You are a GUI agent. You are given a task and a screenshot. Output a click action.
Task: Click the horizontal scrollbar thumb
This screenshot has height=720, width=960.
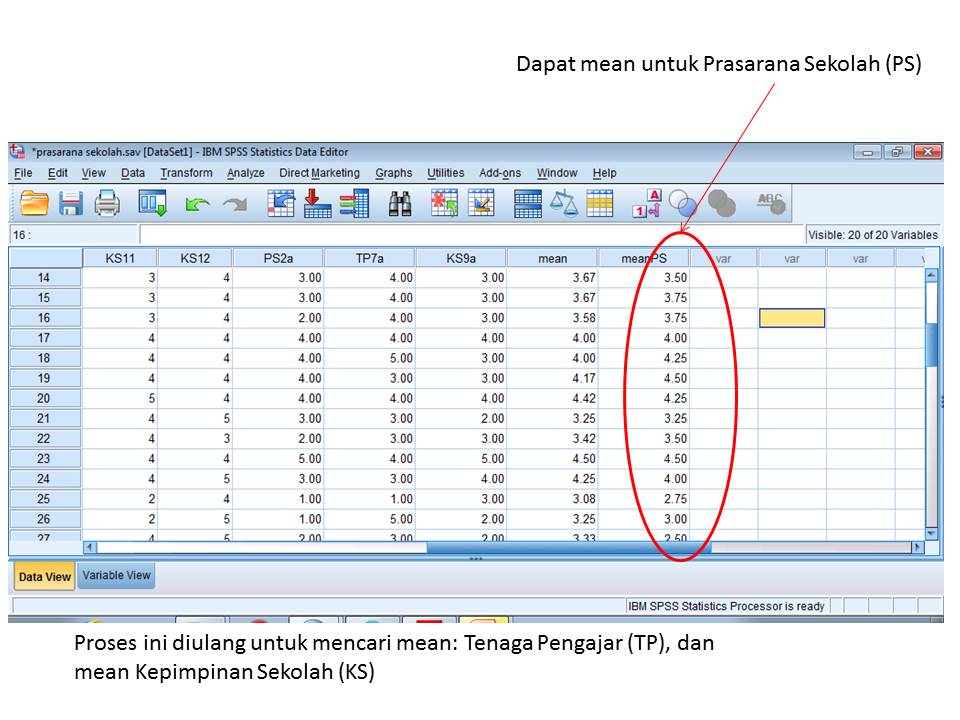(x=569, y=547)
